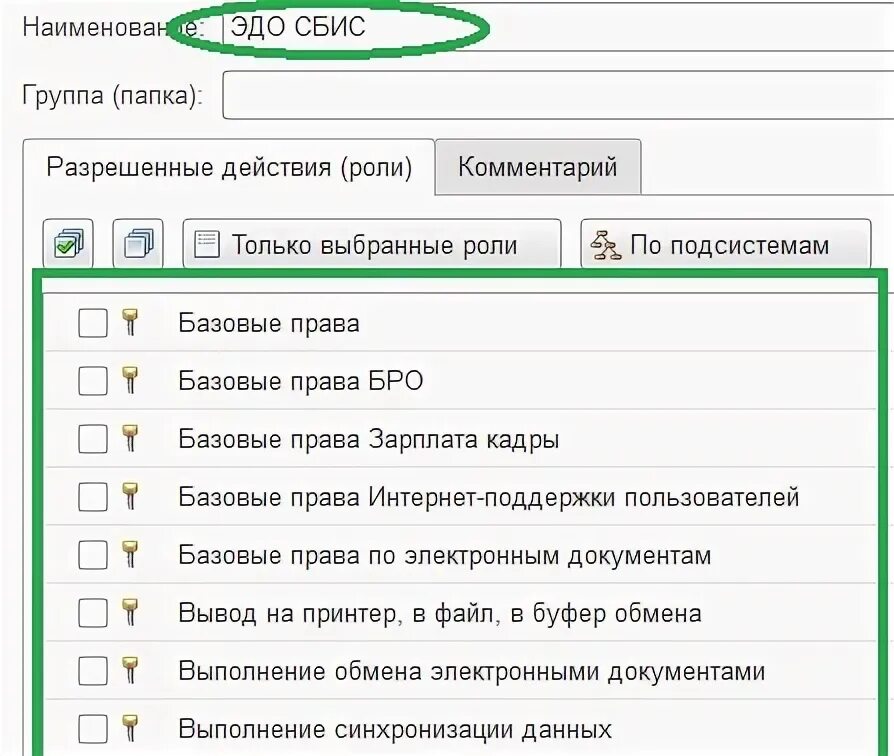The height and width of the screenshot is (756, 894).
Task: Switch to the Комментарий tab
Action: pos(538,167)
